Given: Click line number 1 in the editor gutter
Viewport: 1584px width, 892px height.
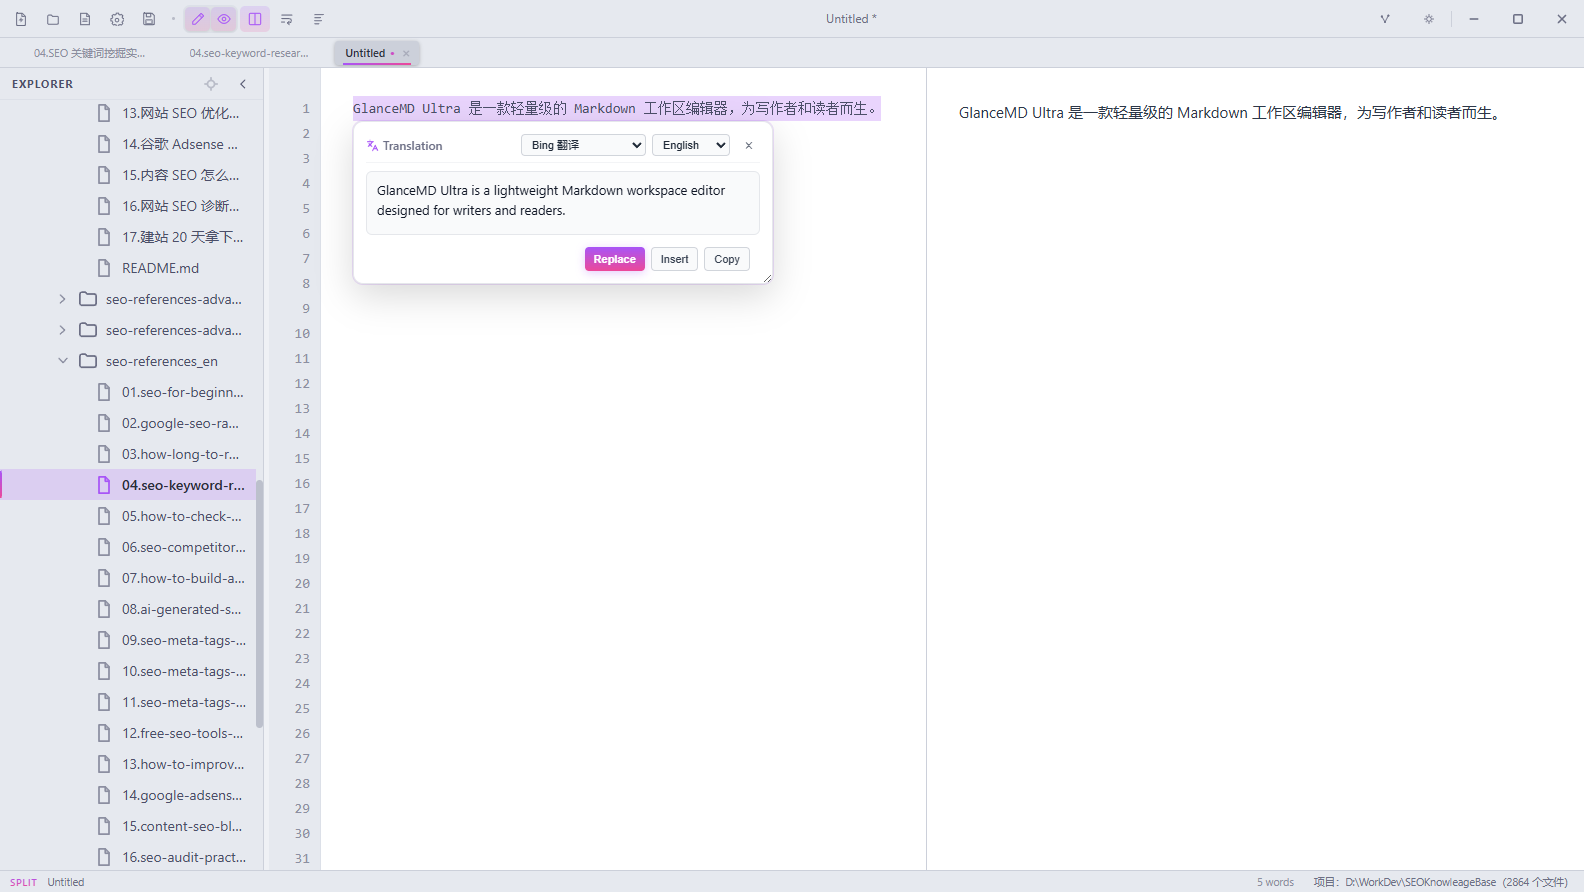Looking at the screenshot, I should point(306,109).
